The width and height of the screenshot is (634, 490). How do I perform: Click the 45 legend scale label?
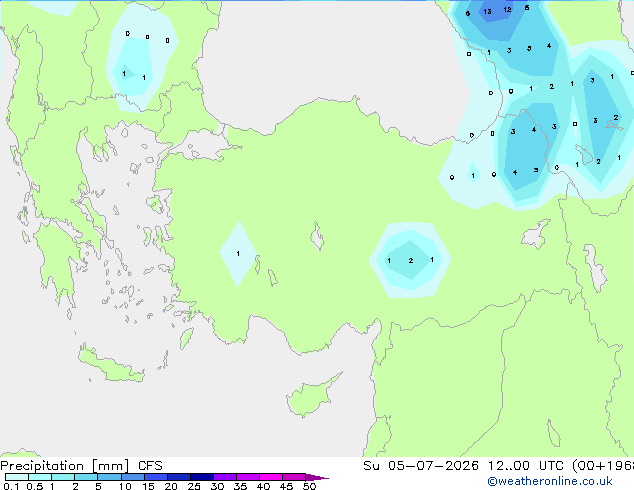tap(286, 486)
